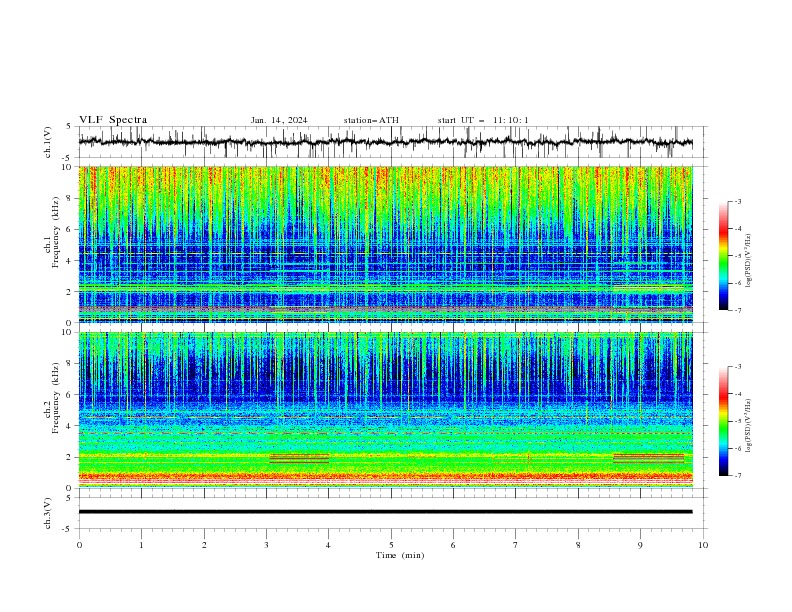Select the log(PSD) label beside the ch.2 colorbar
Image resolution: width=792 pixels, height=612 pixels.
749,426
